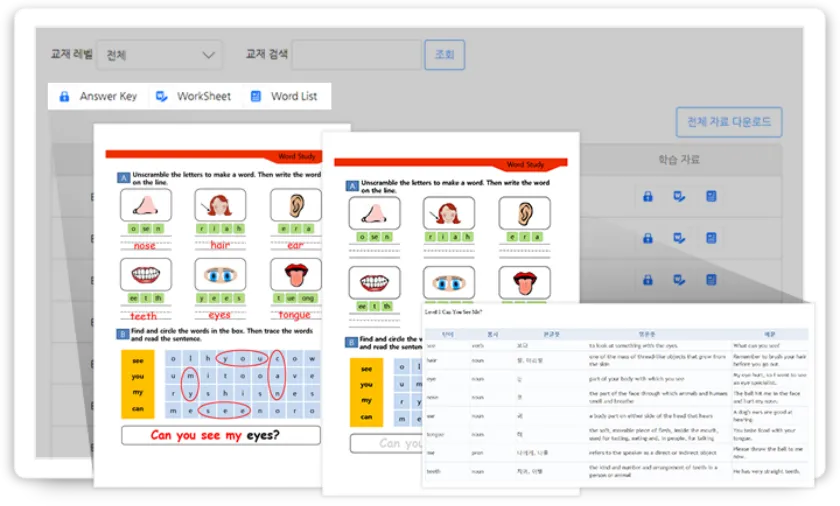The image size is (840, 506).
Task: Open the answer key preview with red handwriting
Action: click(x=220, y=300)
